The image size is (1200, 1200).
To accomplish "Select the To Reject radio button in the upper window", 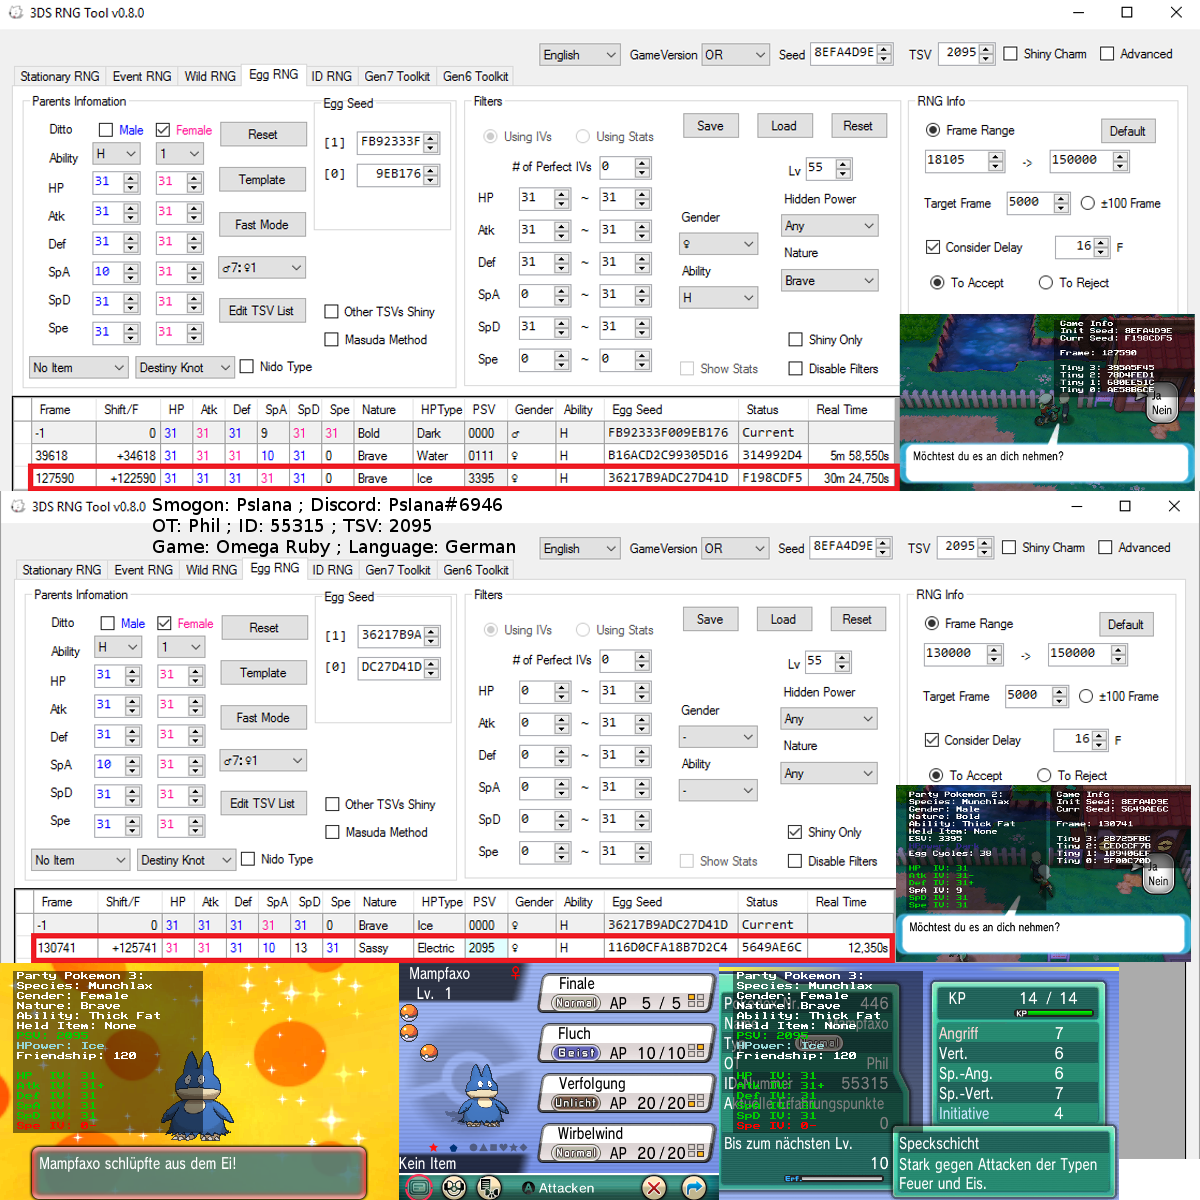I will [x=1046, y=283].
